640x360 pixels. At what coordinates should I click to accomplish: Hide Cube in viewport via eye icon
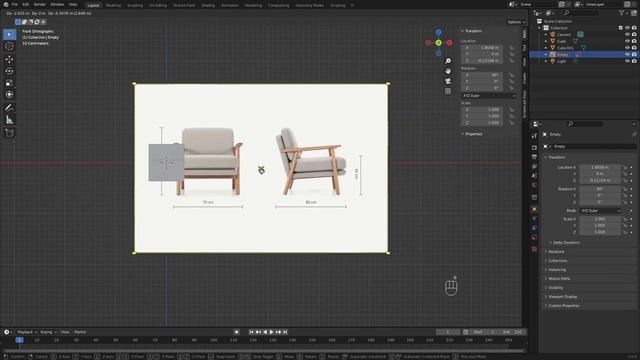[x=627, y=41]
